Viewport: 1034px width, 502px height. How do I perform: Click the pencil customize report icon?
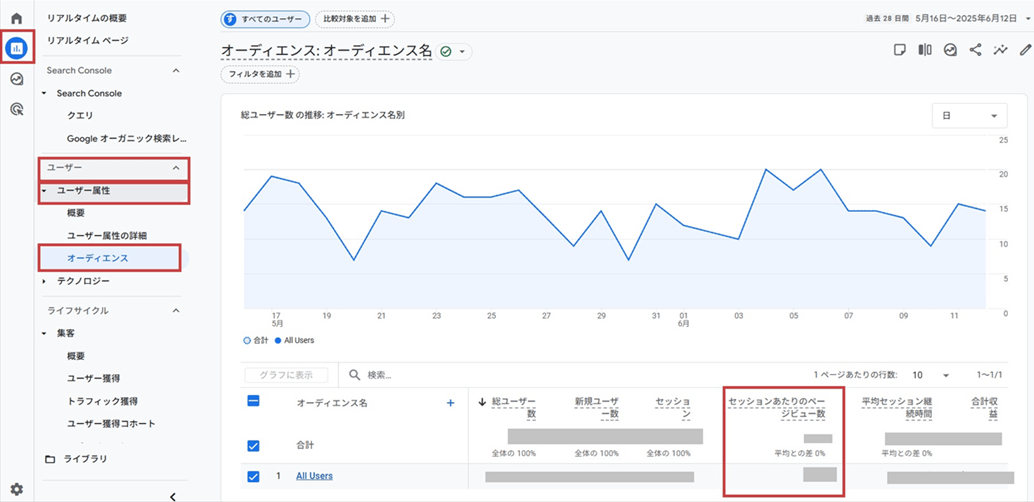(x=1025, y=50)
